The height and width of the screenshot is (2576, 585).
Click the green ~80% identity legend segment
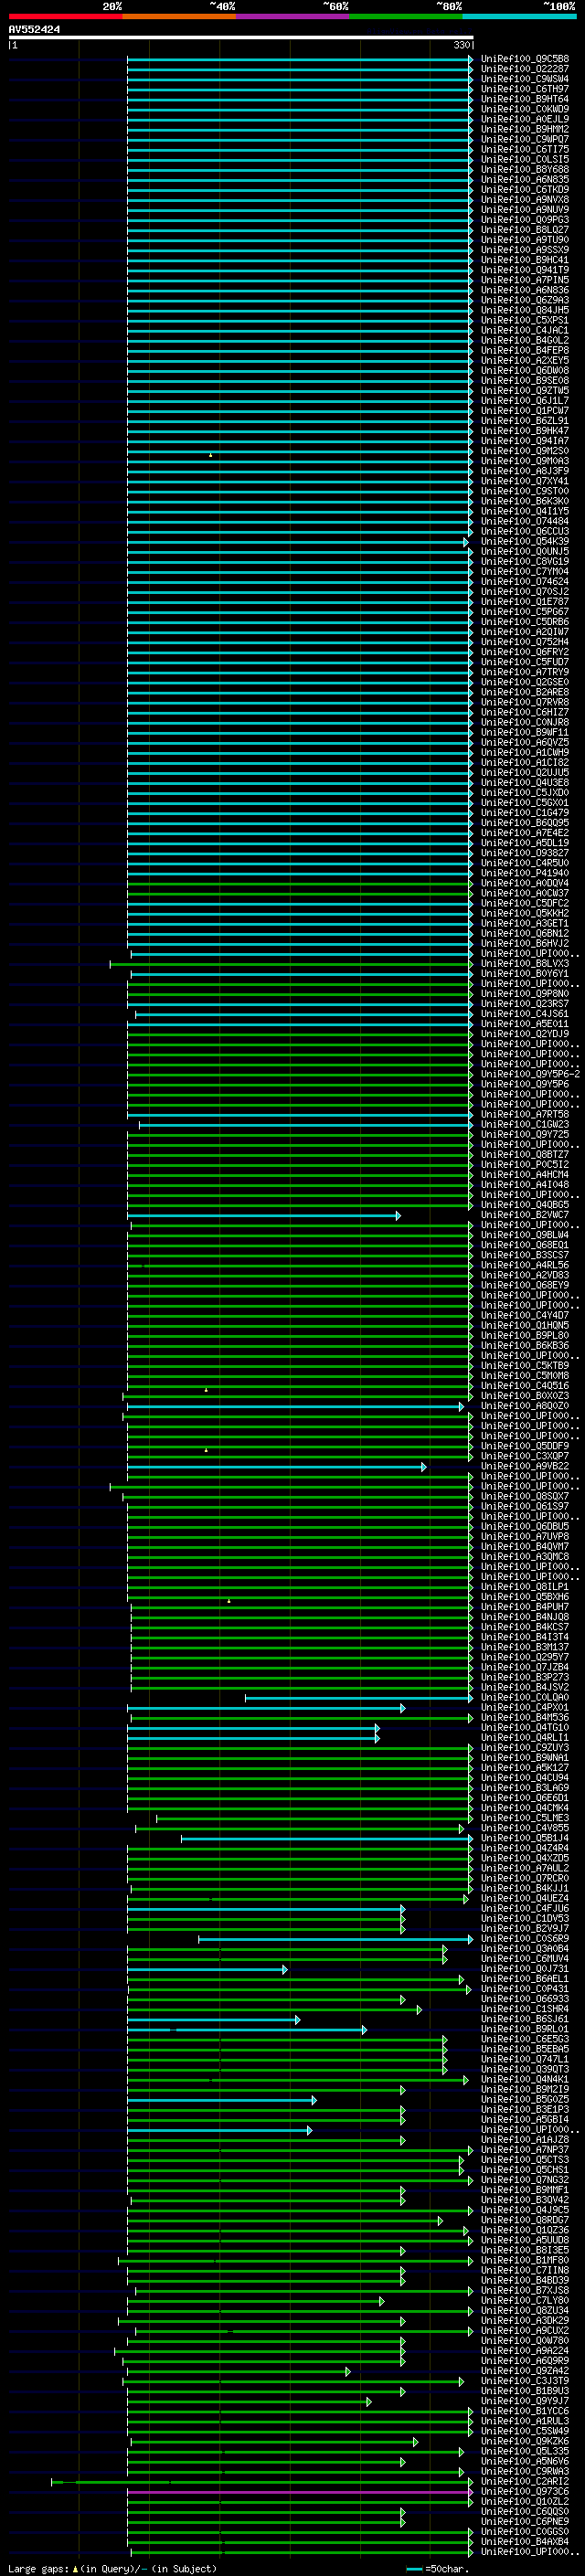[x=406, y=16]
